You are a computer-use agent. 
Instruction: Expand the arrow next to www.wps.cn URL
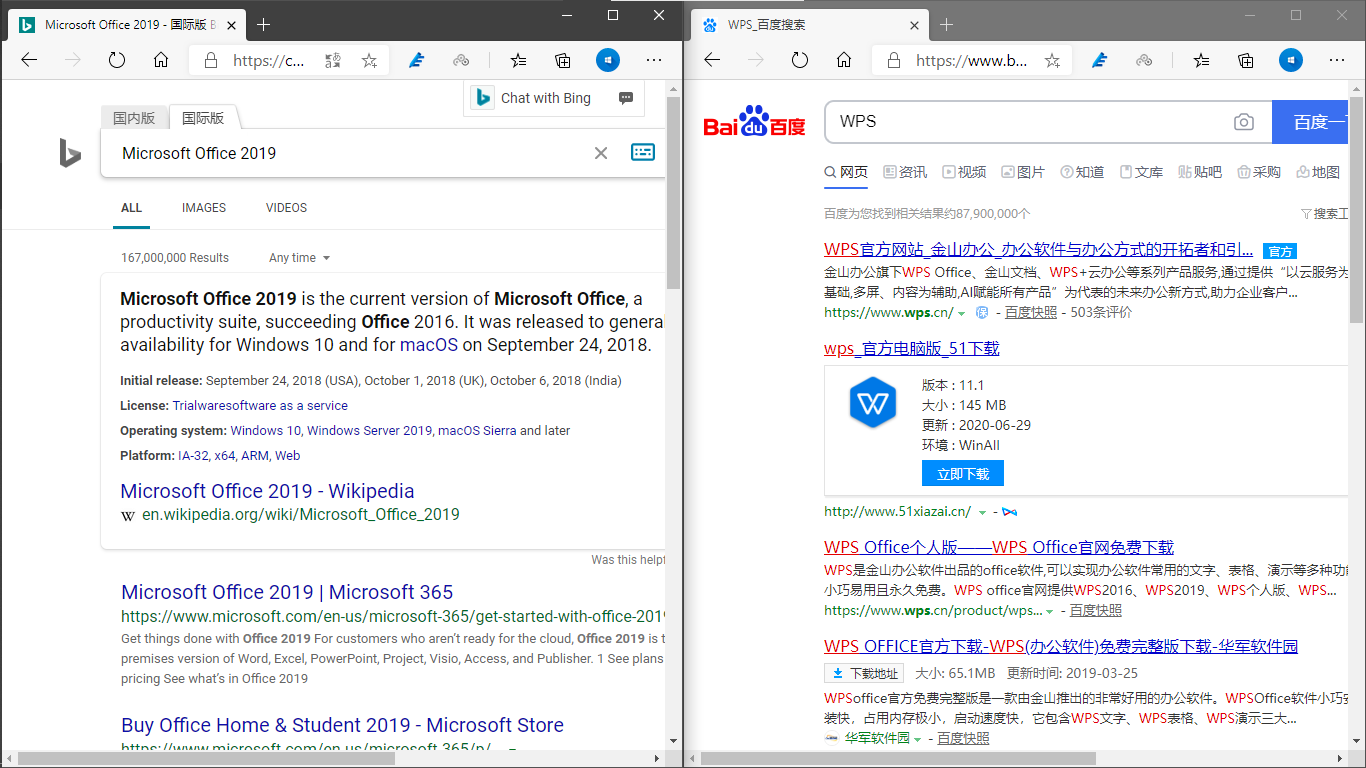[x=962, y=312]
